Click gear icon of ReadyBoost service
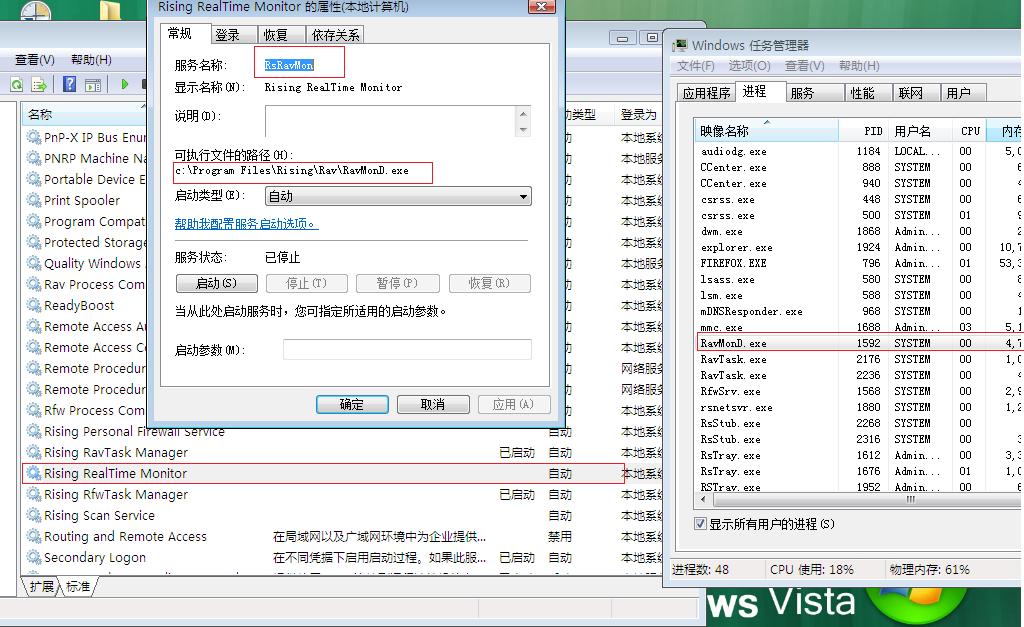Viewport: 1024px width, 627px height. tap(34, 305)
